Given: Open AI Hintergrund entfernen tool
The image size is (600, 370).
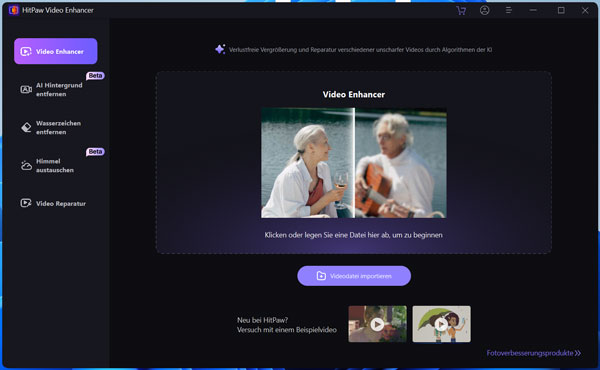Looking at the screenshot, I should (x=56, y=89).
